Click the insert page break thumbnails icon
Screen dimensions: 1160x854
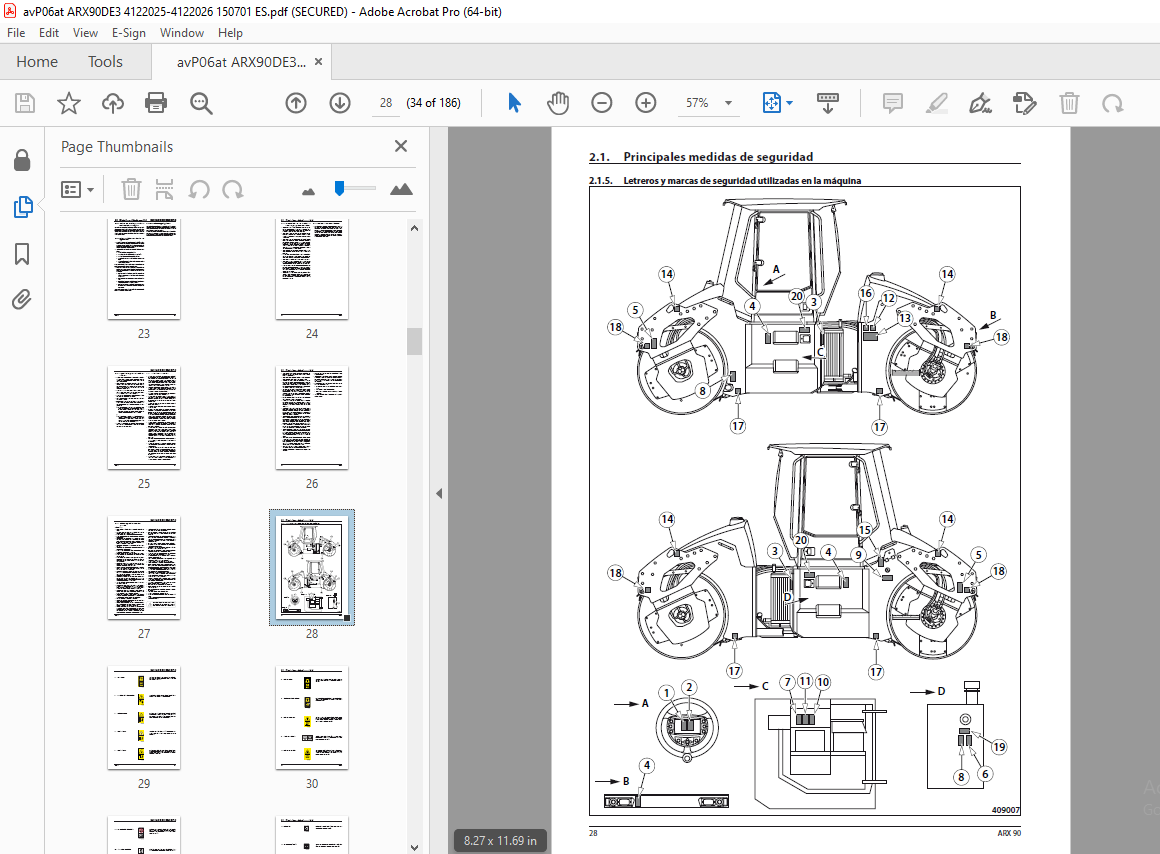[164, 189]
